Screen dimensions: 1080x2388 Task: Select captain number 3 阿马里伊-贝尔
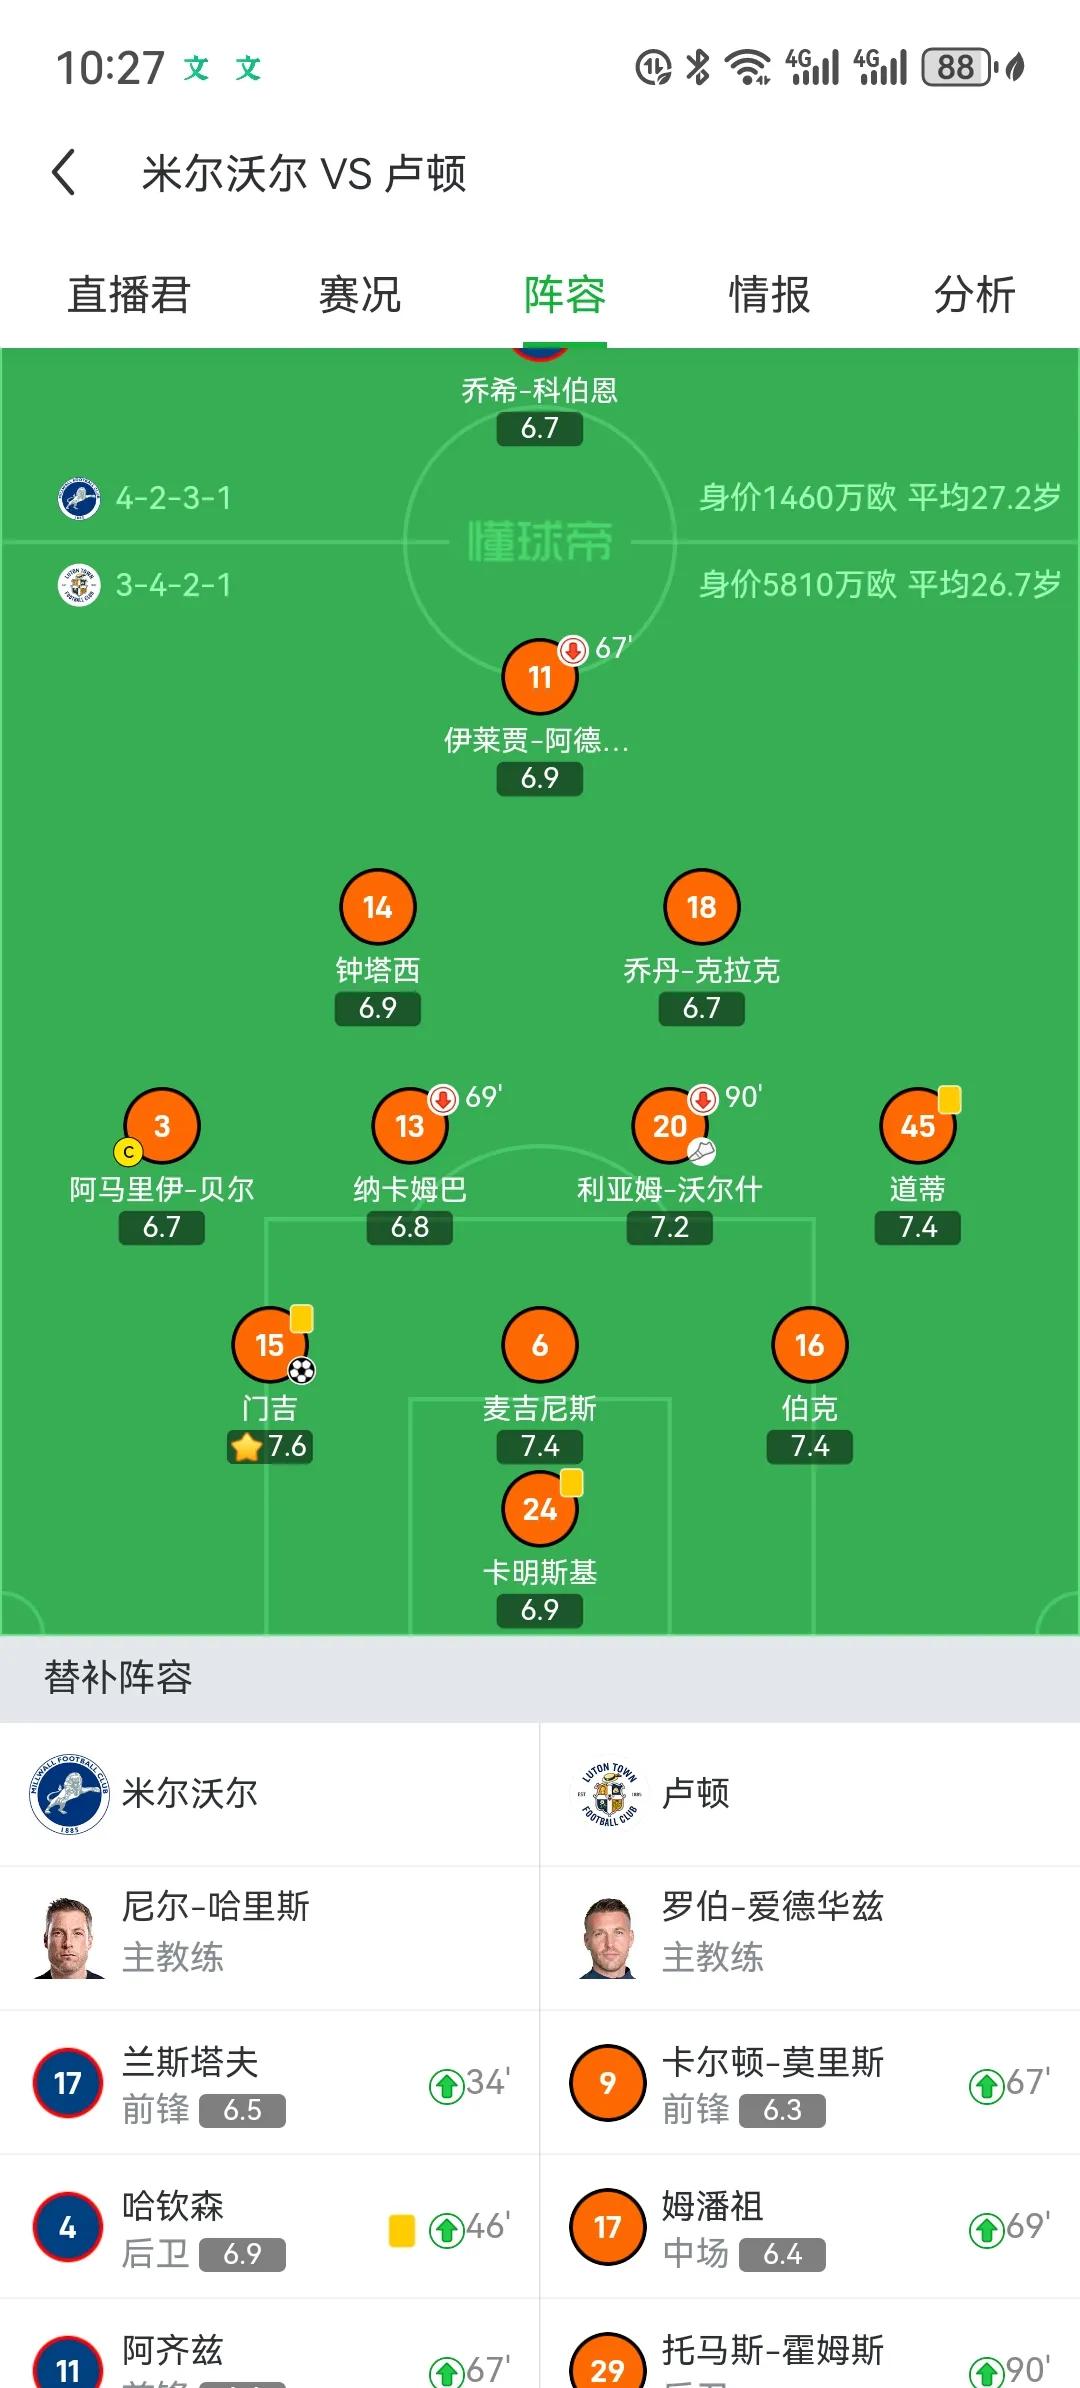(162, 1126)
